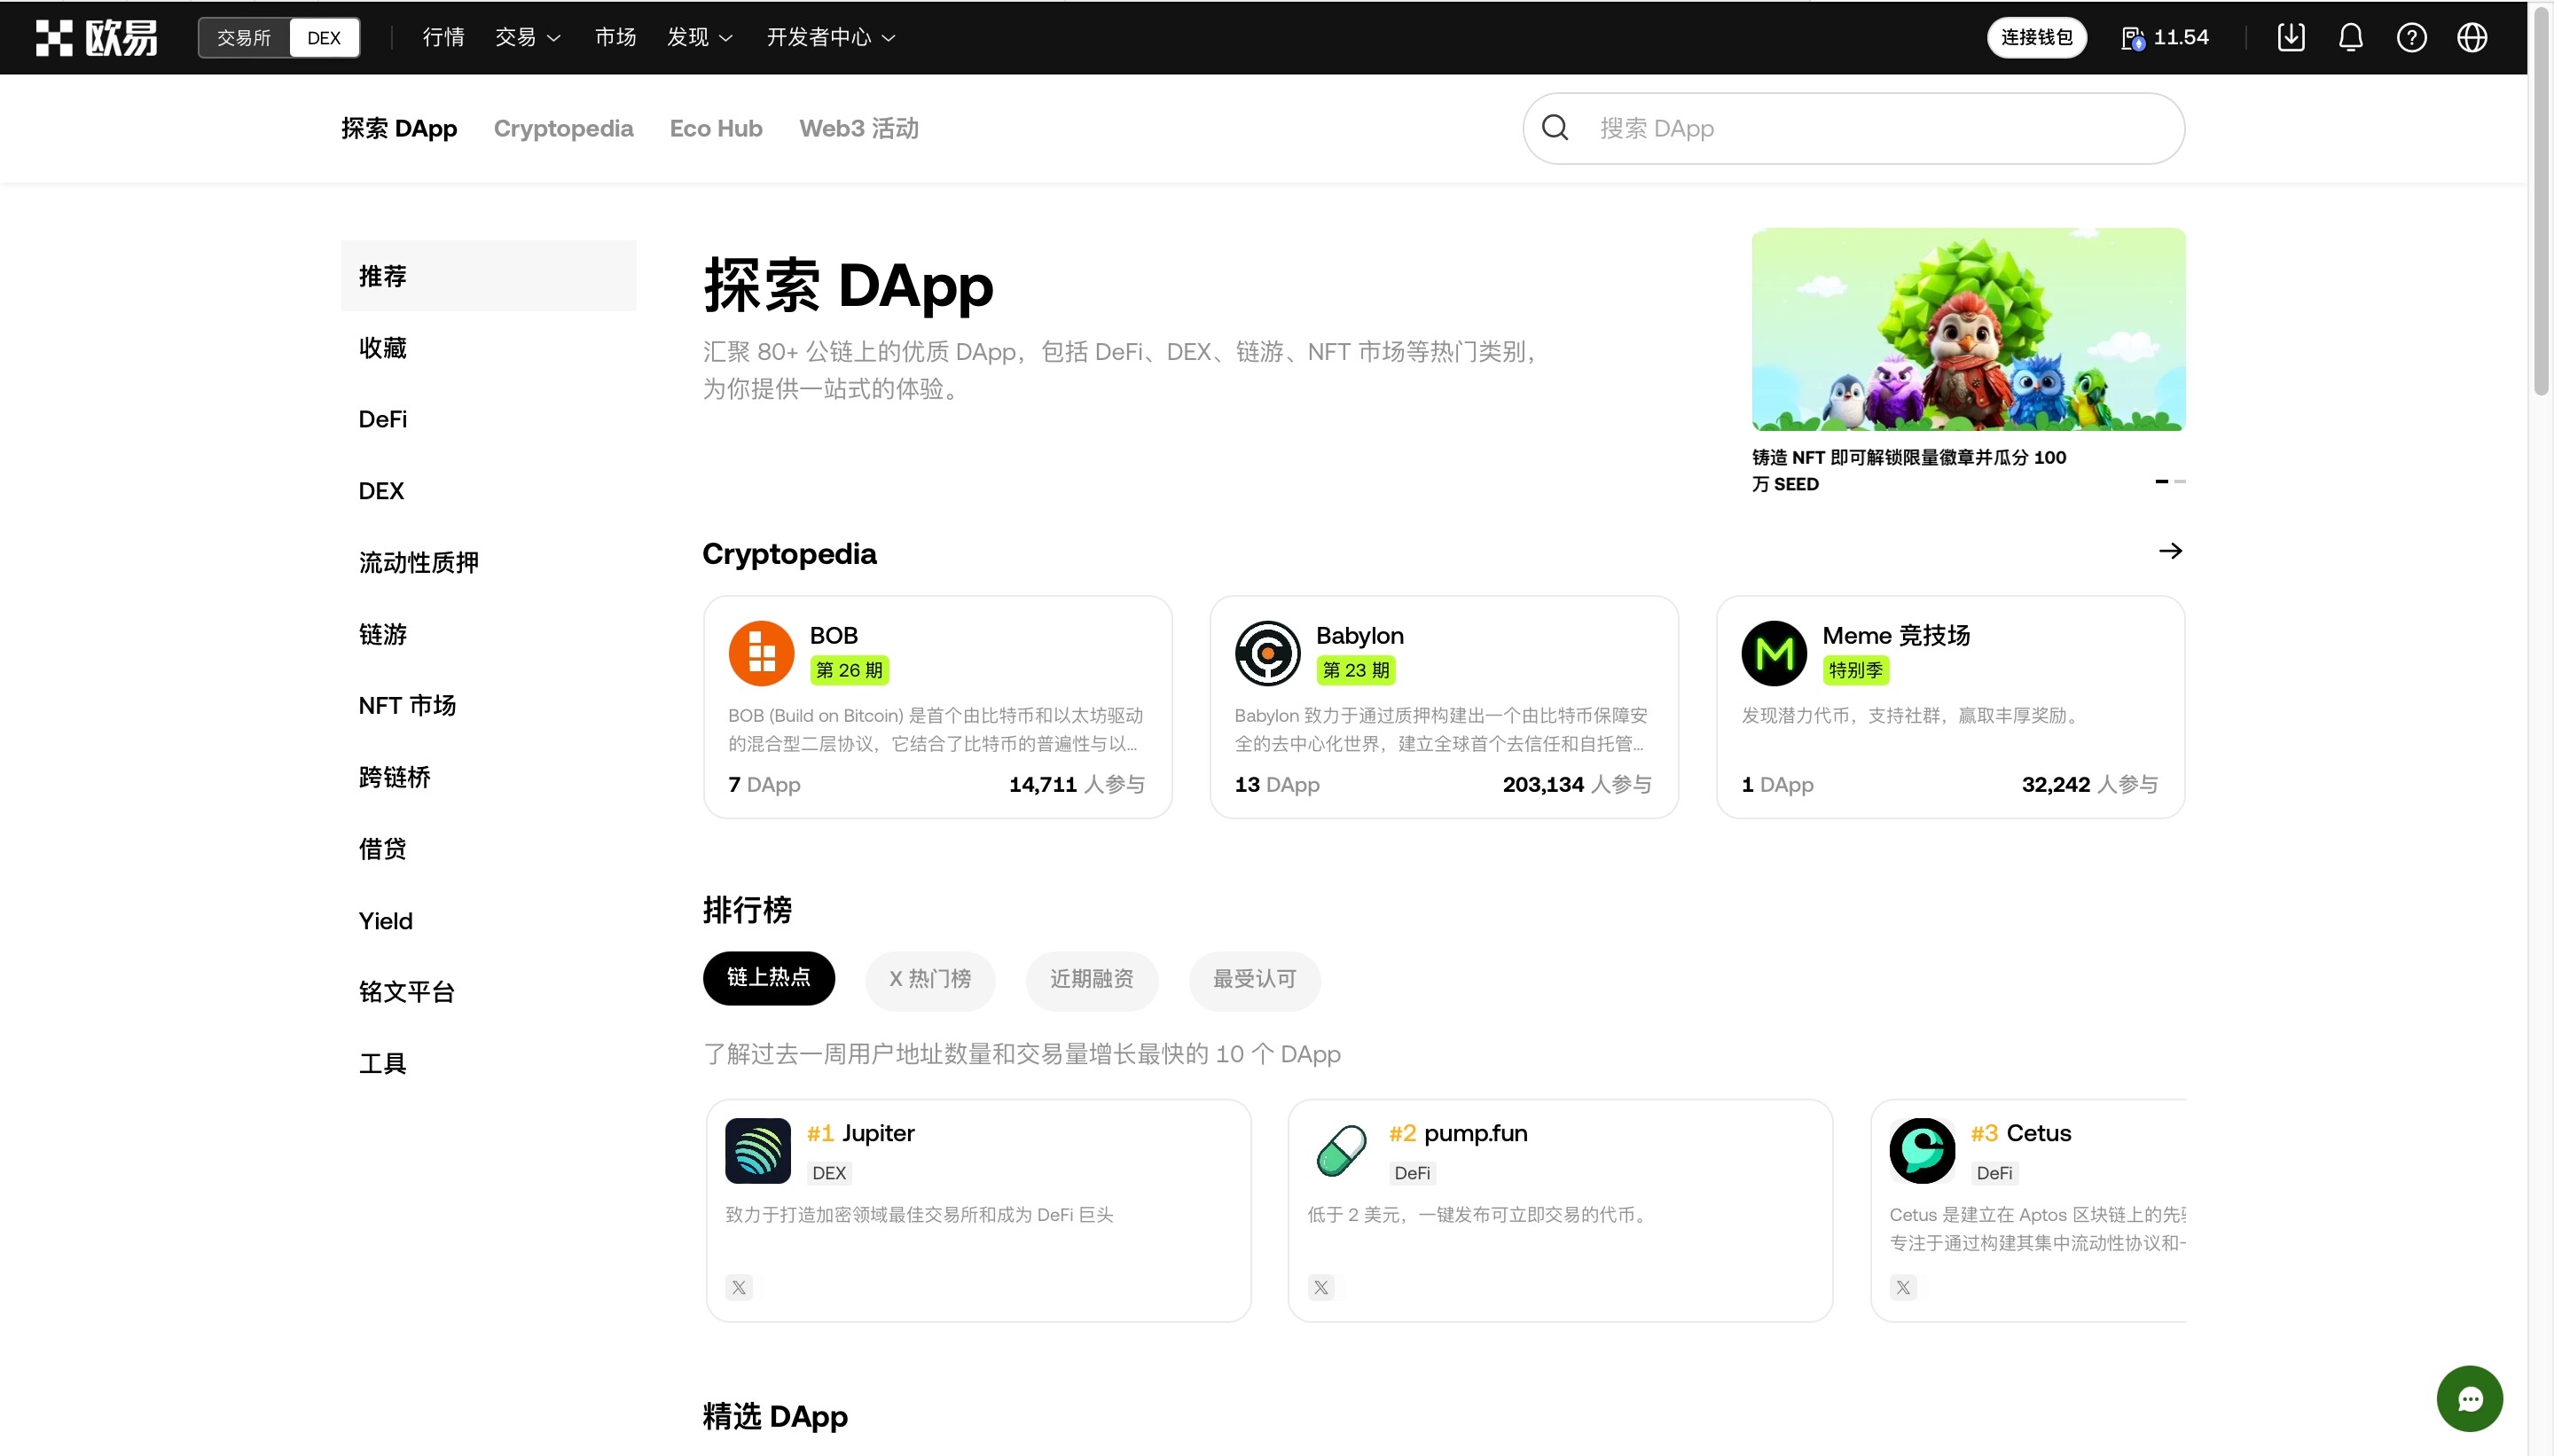Select DeFi category in the sidebar
This screenshot has width=2554, height=1456.
(x=488, y=419)
